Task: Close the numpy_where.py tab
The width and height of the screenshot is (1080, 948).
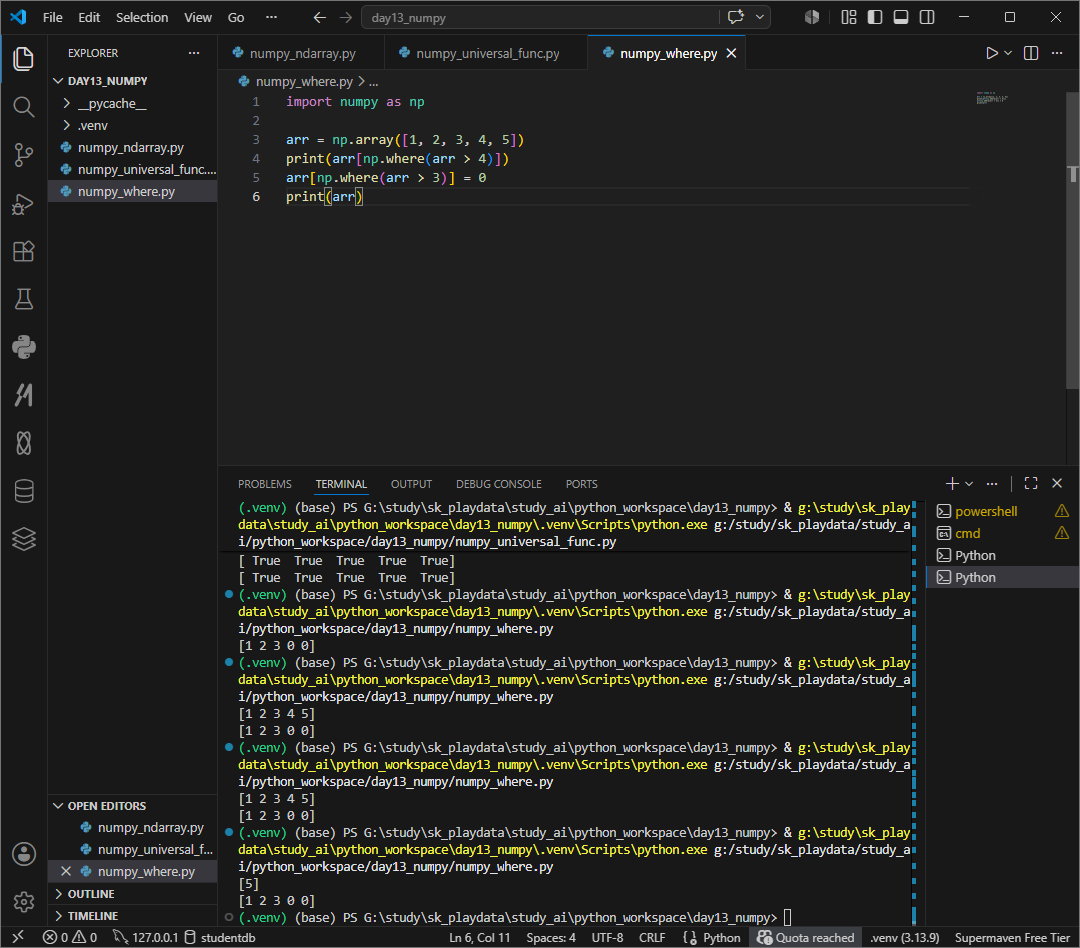Action: coord(731,53)
